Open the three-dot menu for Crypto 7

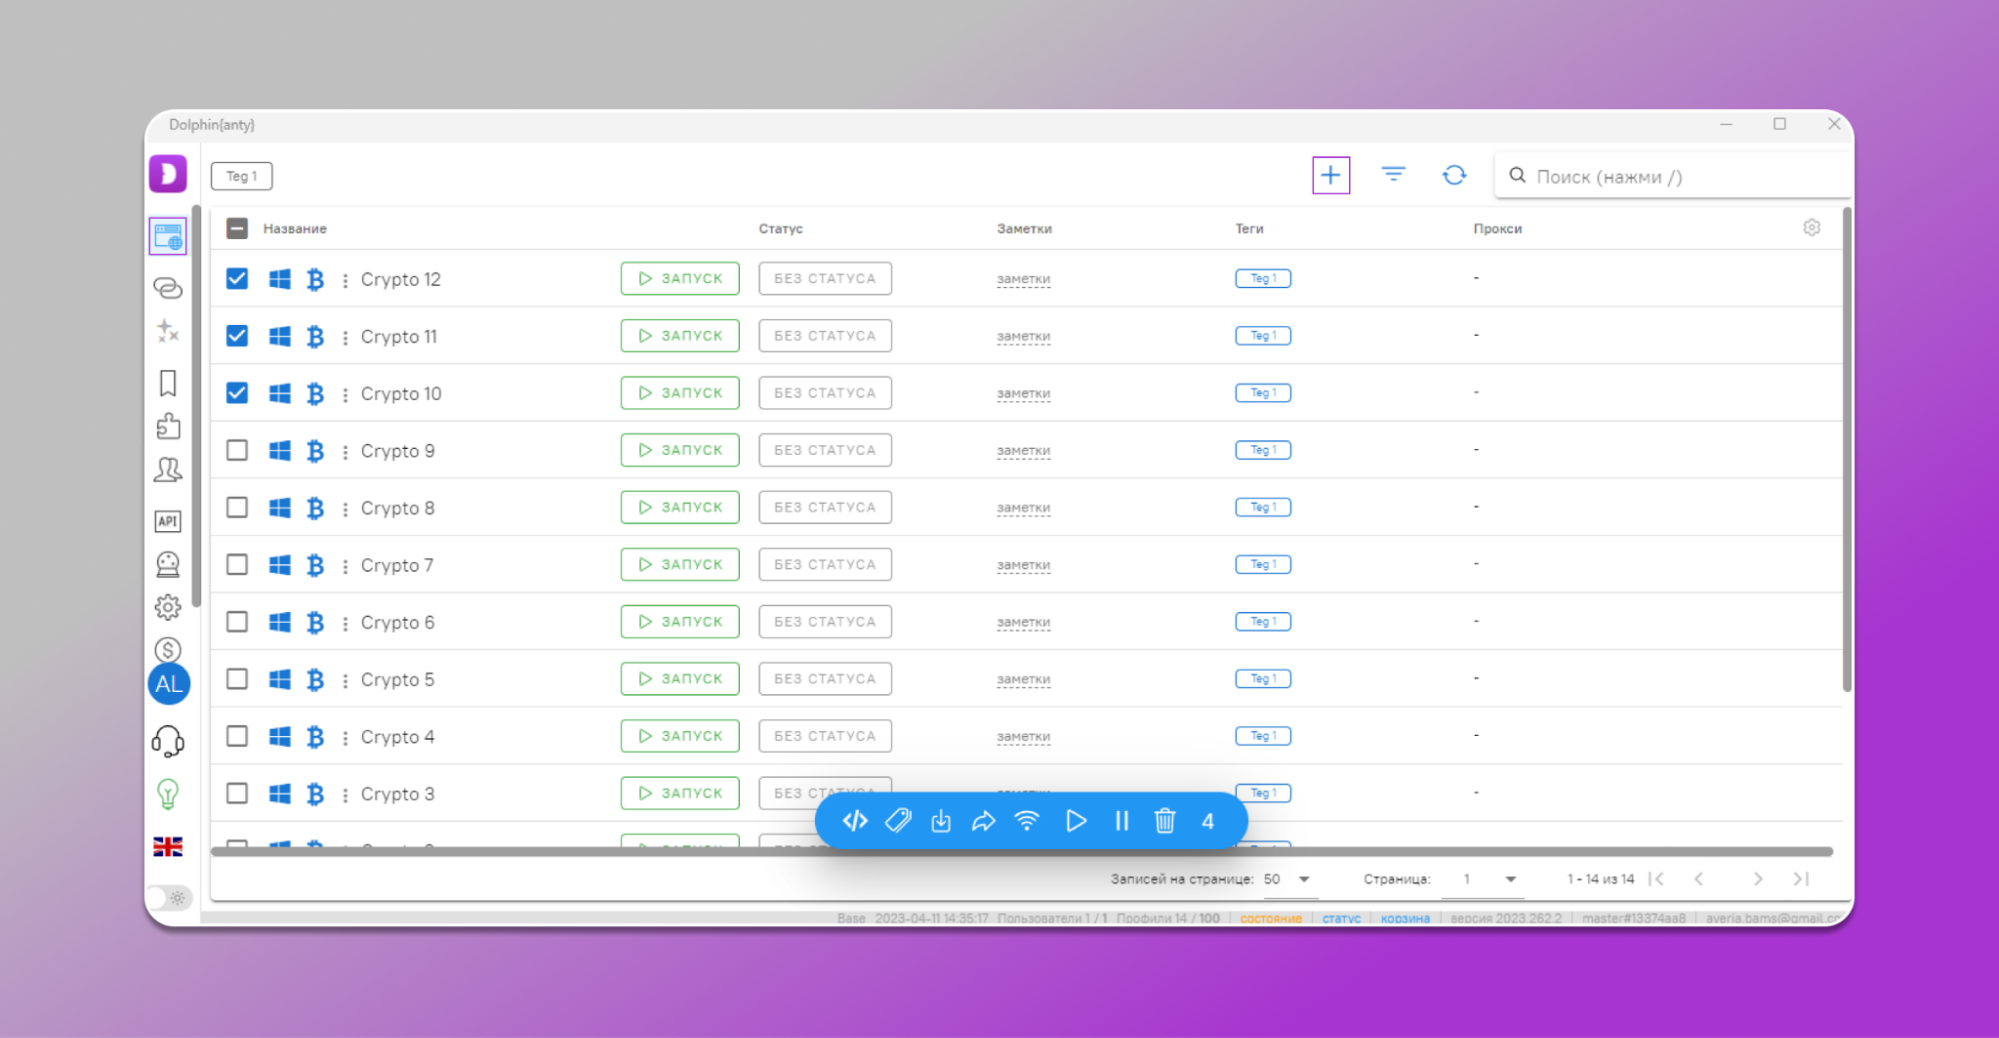coord(345,566)
